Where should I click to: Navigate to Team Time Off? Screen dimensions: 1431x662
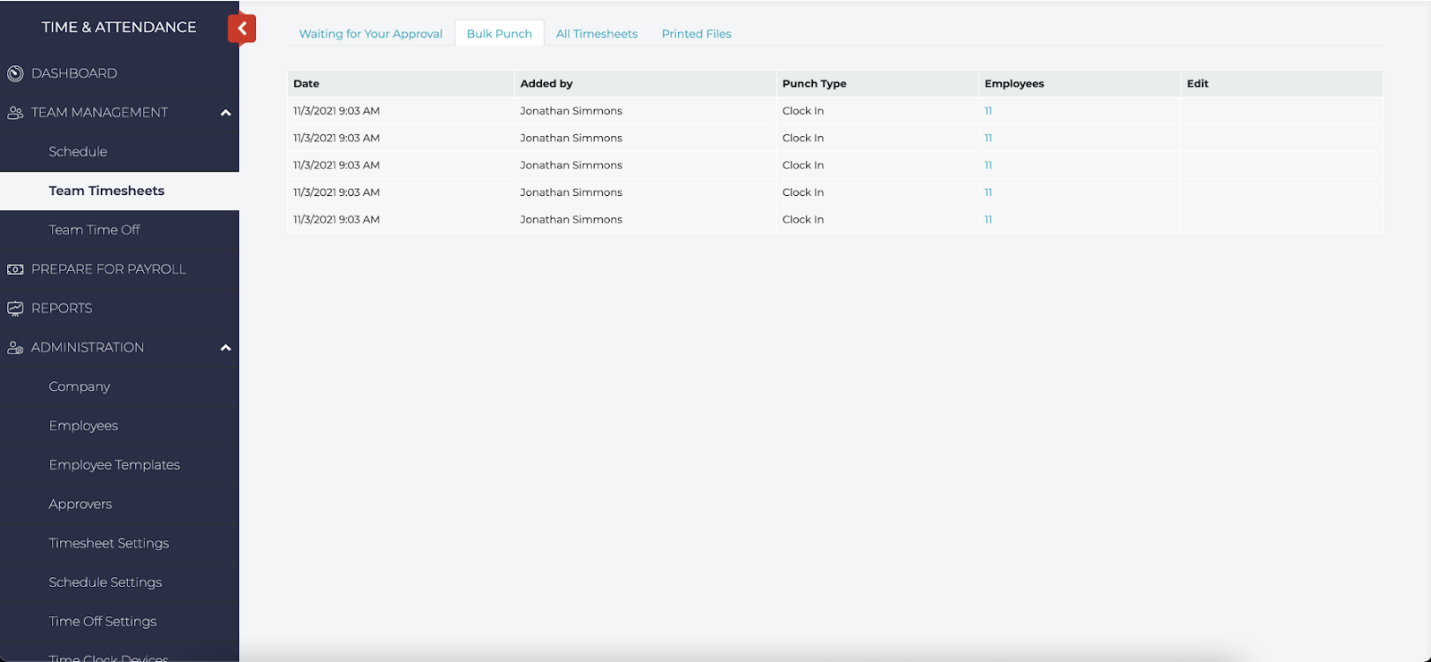pyautogui.click(x=96, y=229)
